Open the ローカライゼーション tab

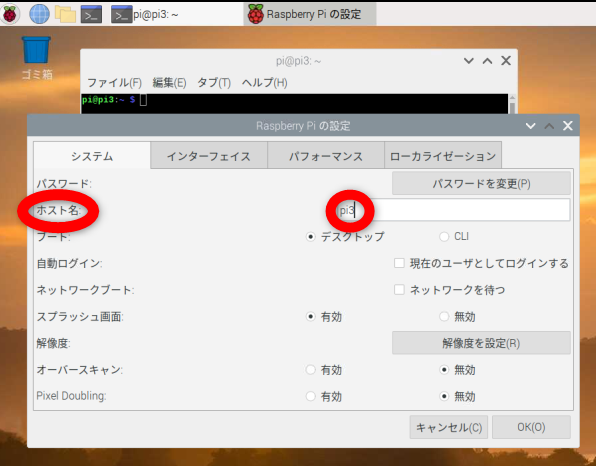443,156
